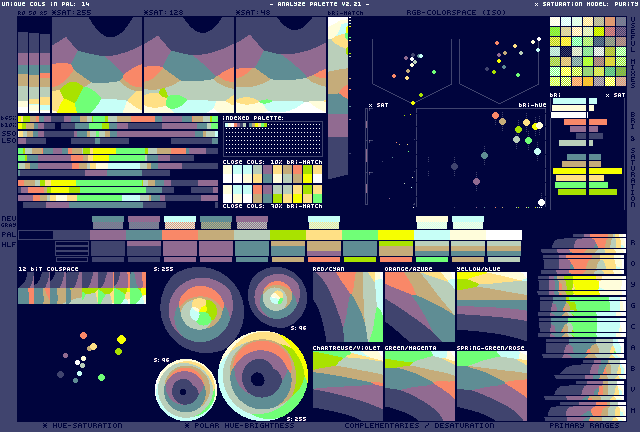
Task: Select the bright yellow swatch in PAL row
Action: point(396,235)
